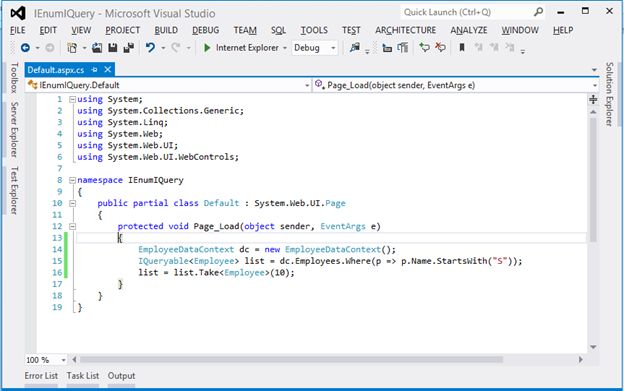
Task: Uncomment selected lines icon
Action: tap(440, 48)
